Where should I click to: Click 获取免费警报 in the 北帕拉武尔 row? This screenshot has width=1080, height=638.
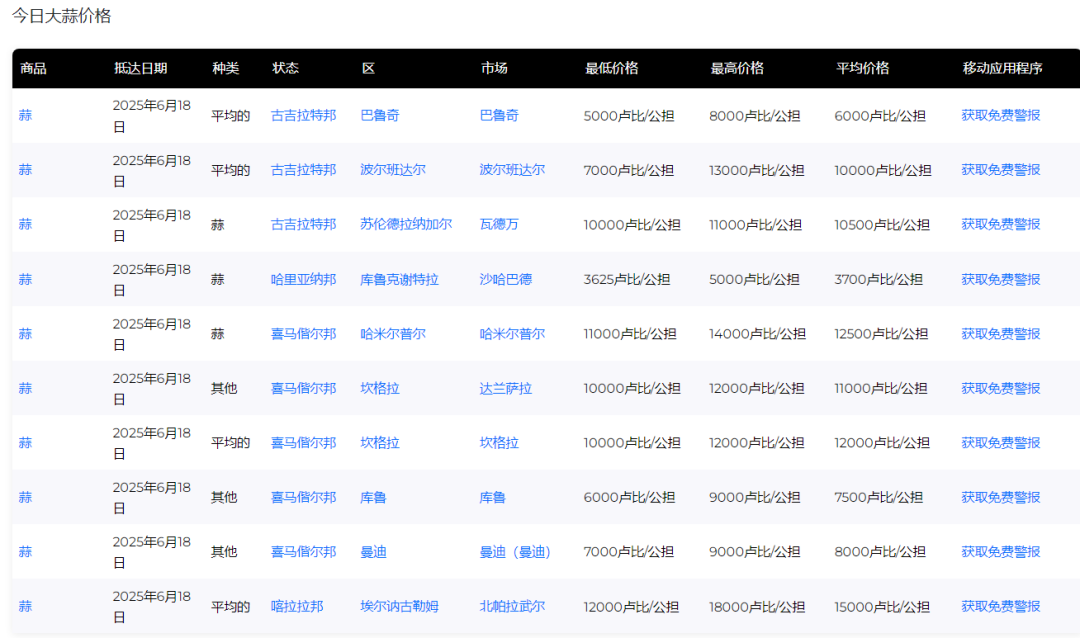point(1000,607)
